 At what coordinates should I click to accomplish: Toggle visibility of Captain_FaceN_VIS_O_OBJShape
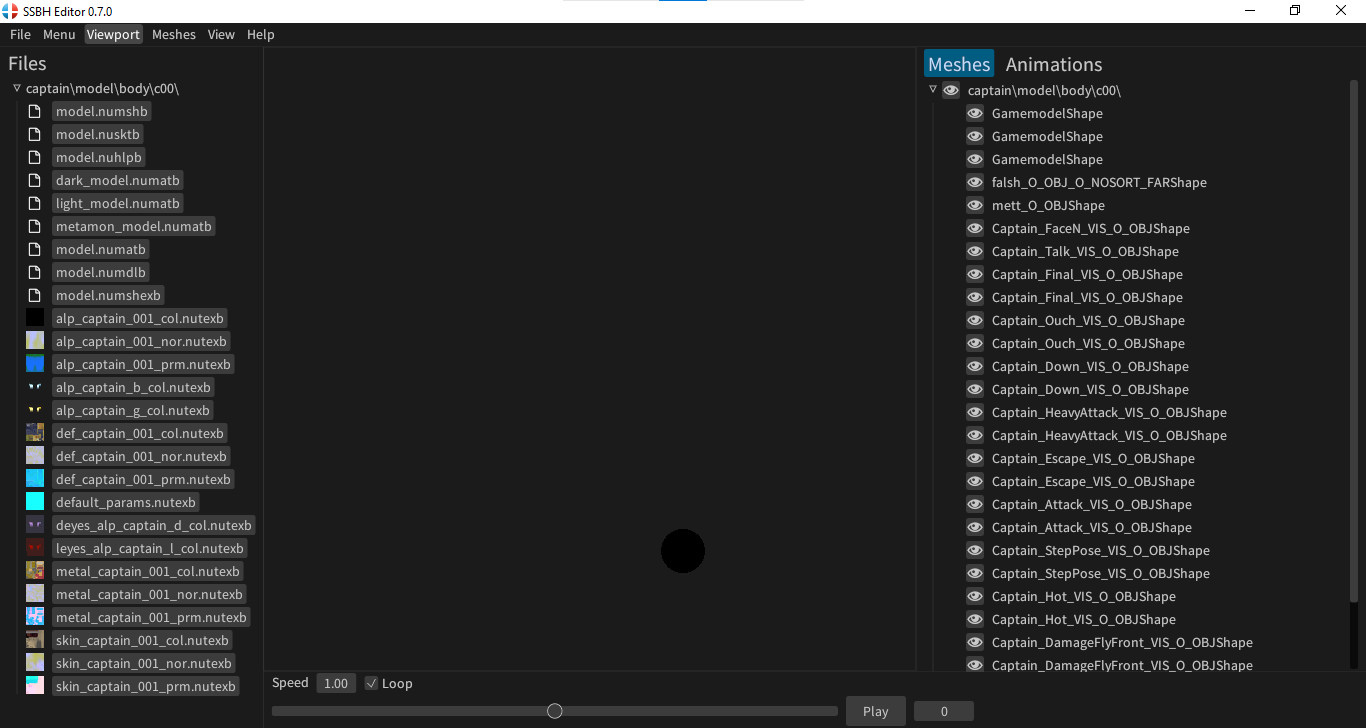(x=975, y=228)
